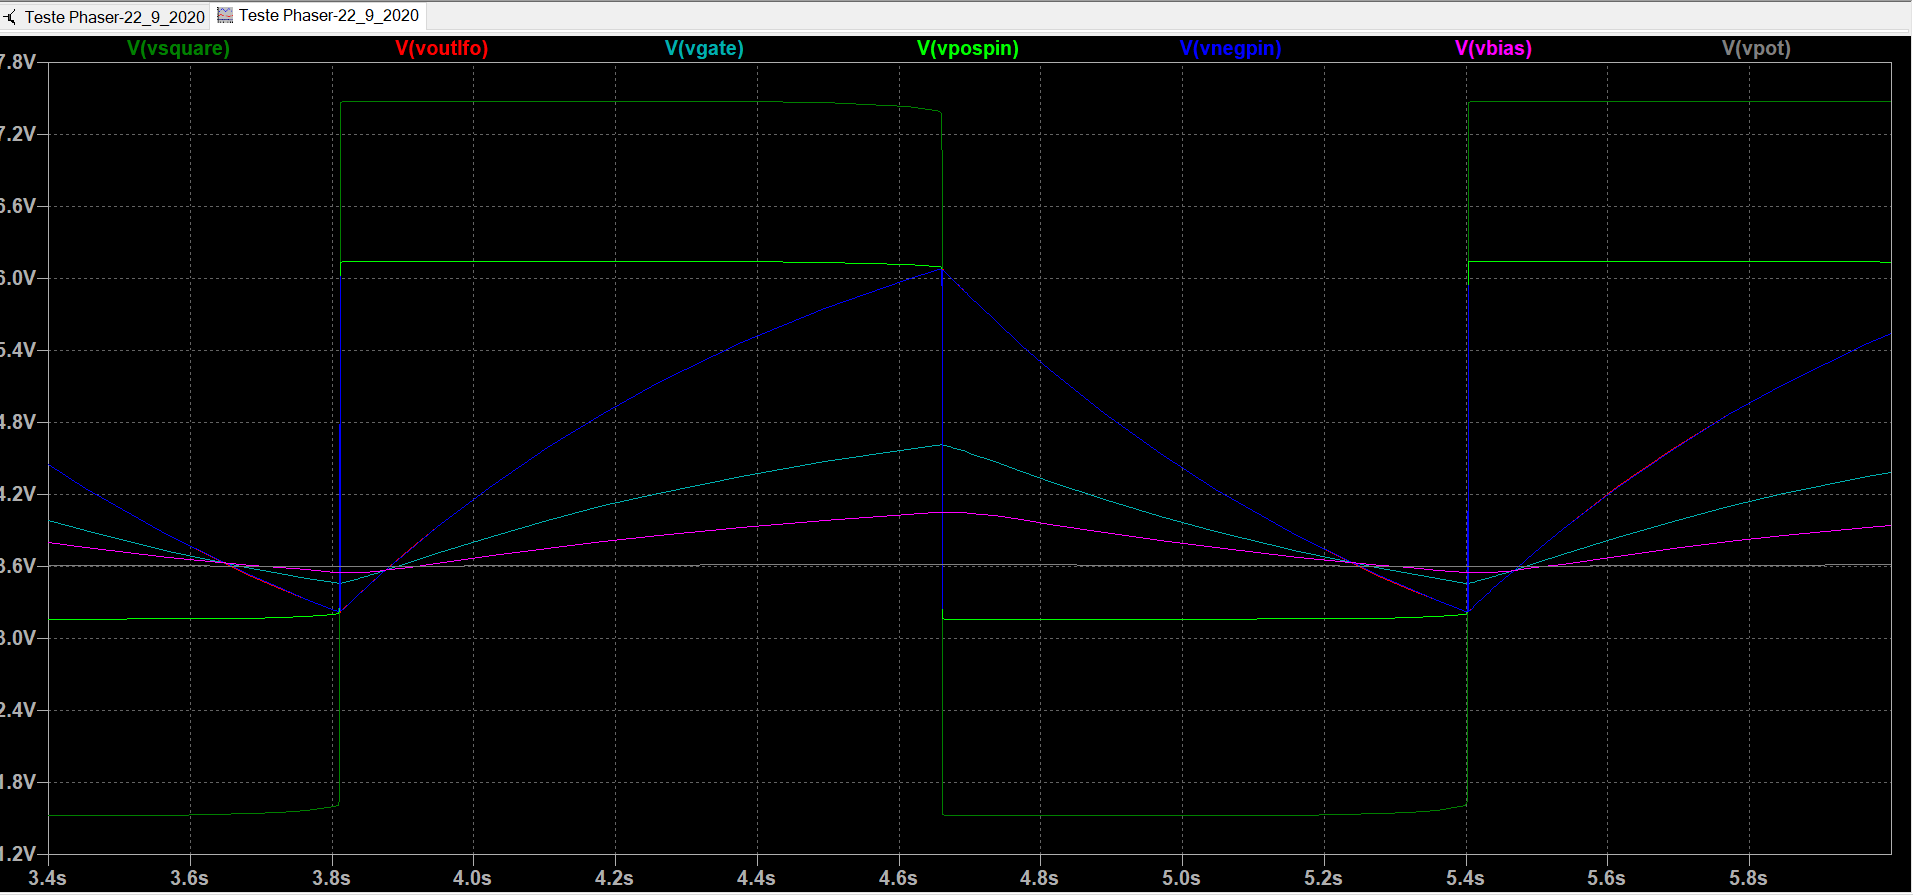Screen dimensions: 1913x895
Task: Click the 5.6s time axis label
Action: (x=1606, y=878)
